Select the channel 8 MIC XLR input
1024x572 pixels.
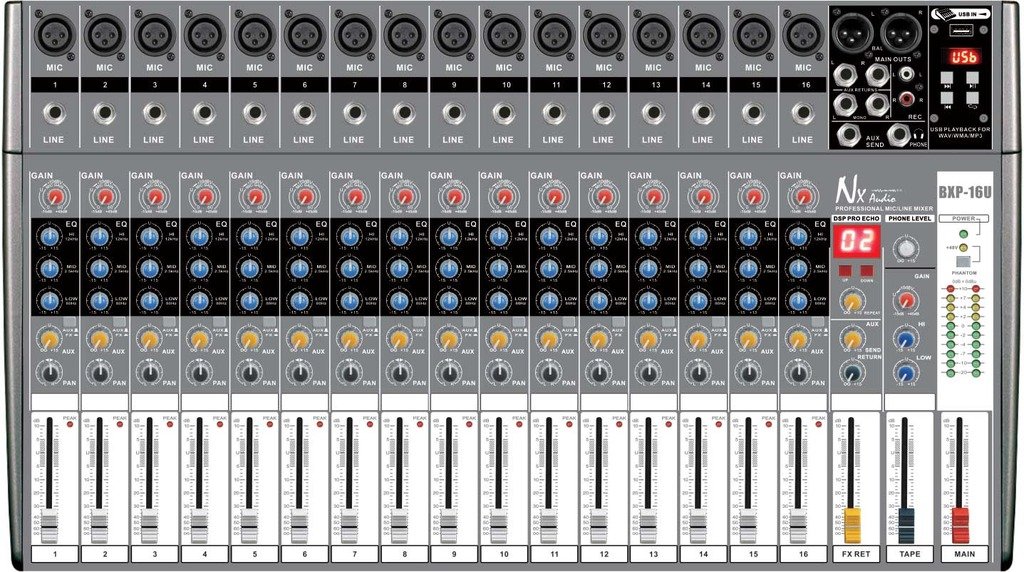(404, 33)
